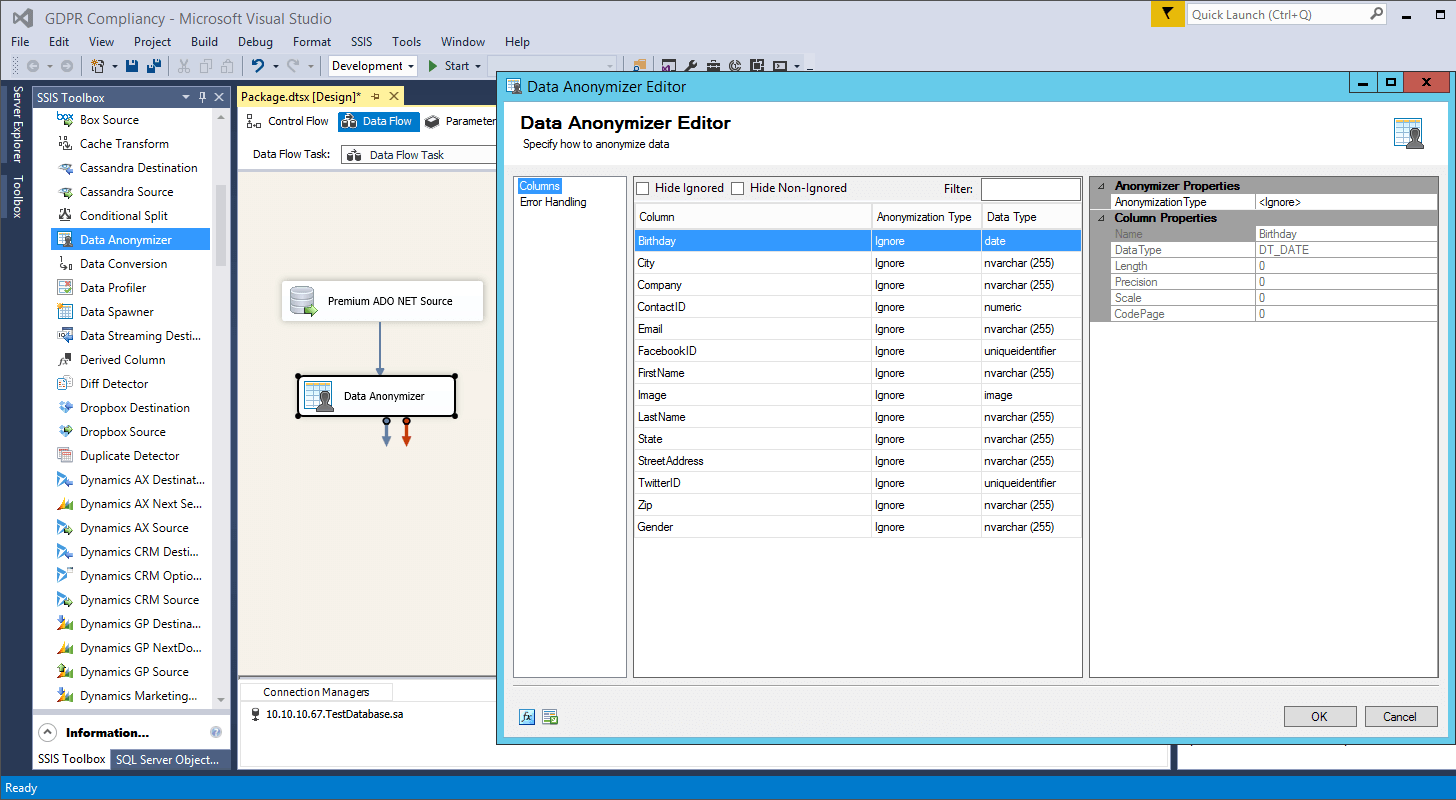Pin the SSIS Toolbox panel
The height and width of the screenshot is (800, 1456).
(203, 97)
